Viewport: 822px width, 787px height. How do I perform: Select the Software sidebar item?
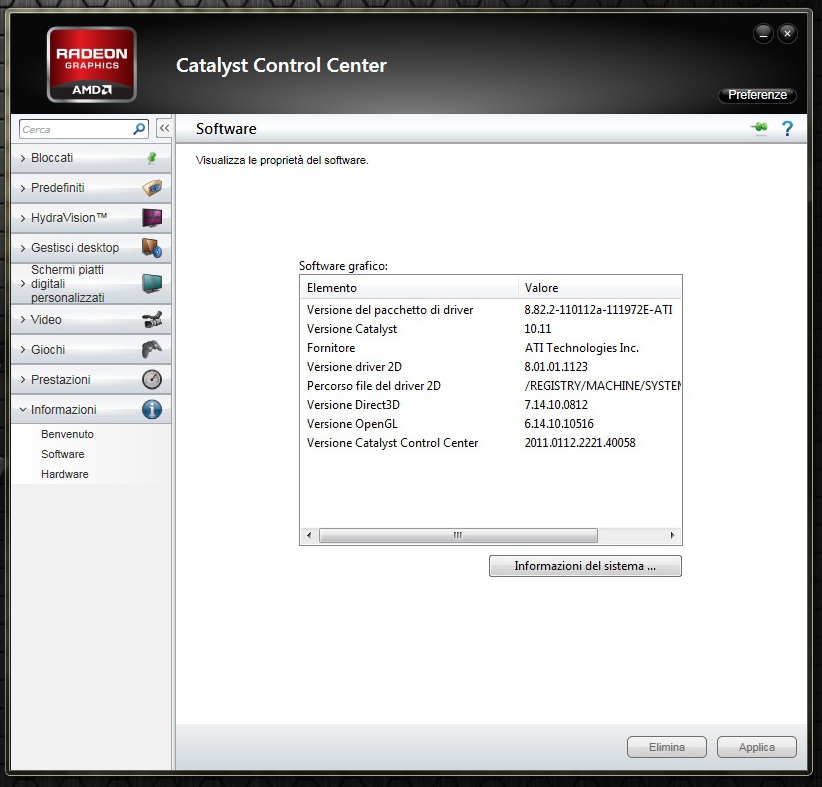coord(62,454)
